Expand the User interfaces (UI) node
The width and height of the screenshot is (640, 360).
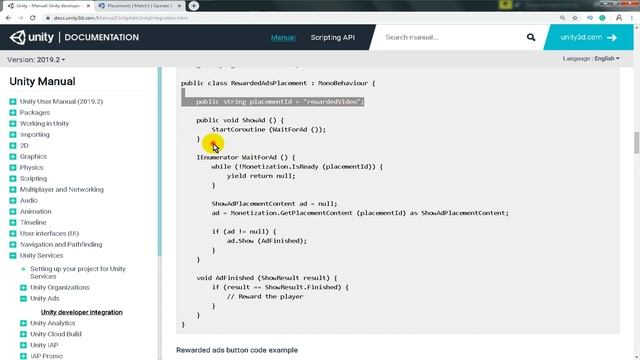(x=13, y=234)
